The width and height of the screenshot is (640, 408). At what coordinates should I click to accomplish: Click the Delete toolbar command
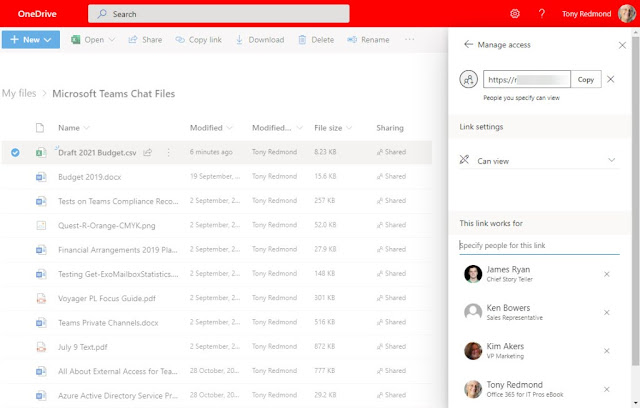[x=316, y=40]
